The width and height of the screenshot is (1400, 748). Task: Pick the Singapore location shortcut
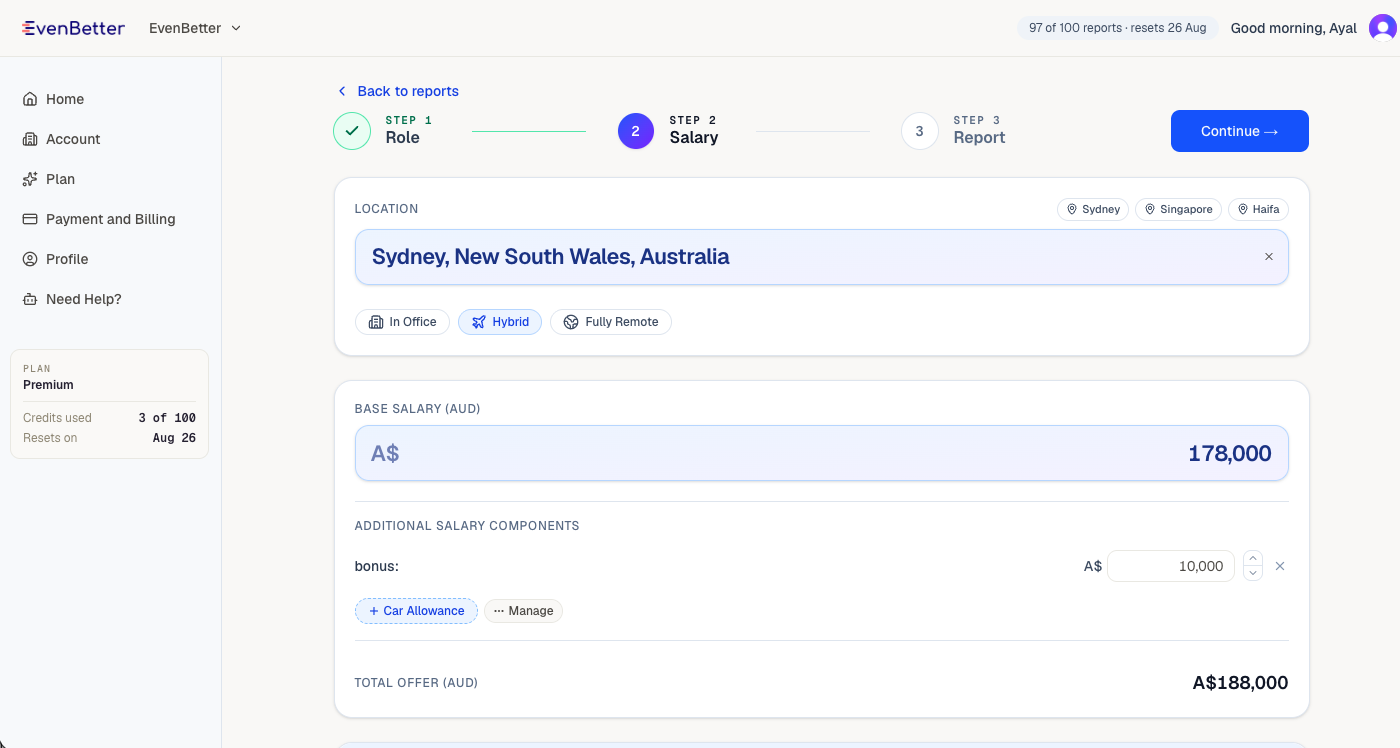point(1178,209)
